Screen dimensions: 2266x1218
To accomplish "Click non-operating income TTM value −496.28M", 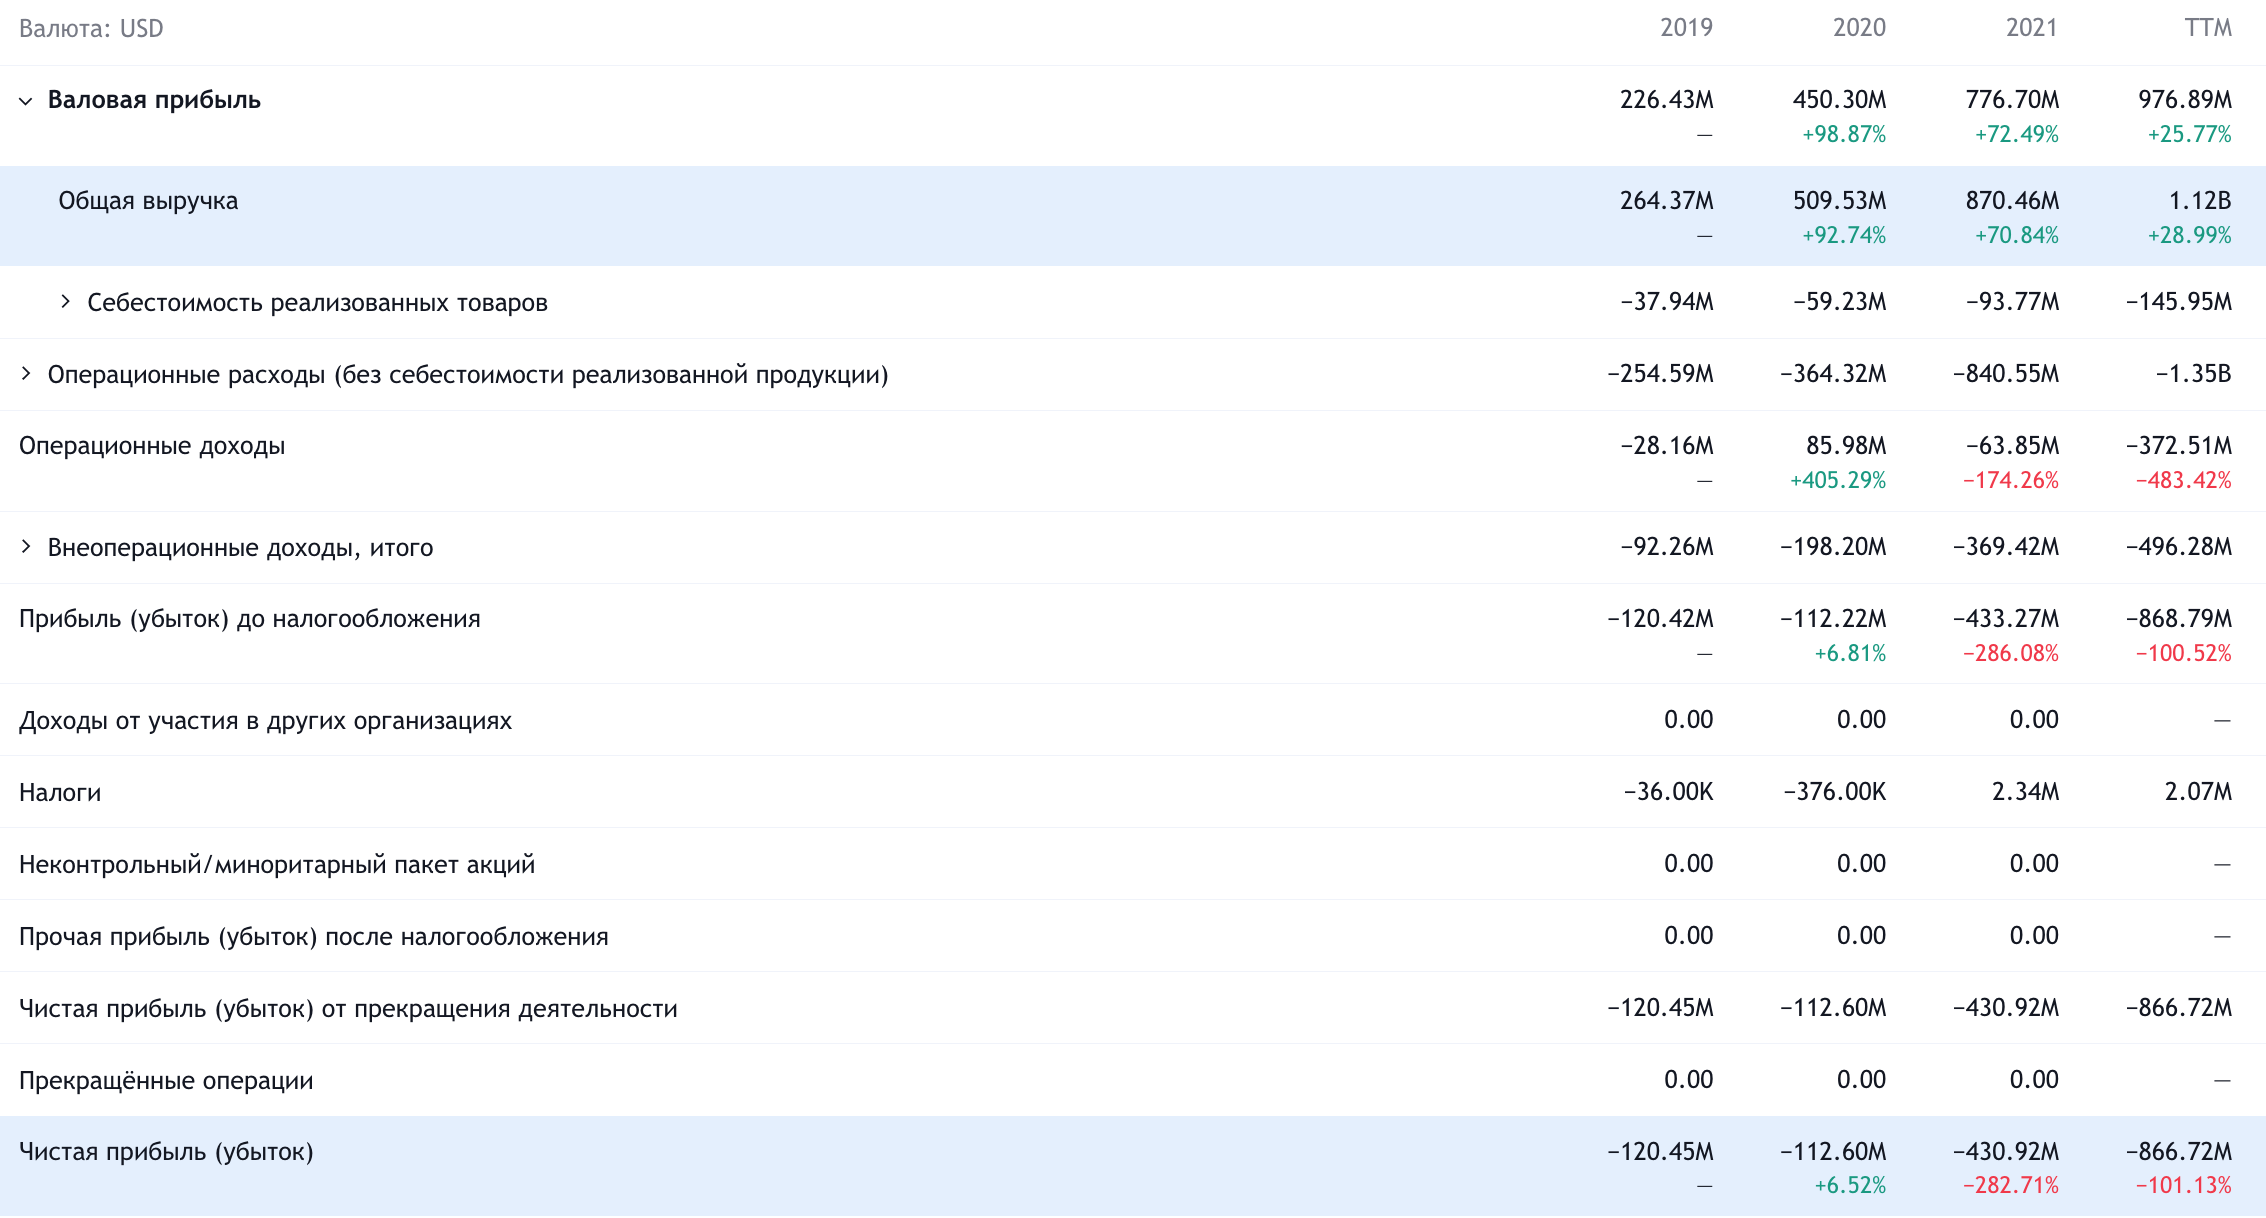I will click(x=2179, y=547).
